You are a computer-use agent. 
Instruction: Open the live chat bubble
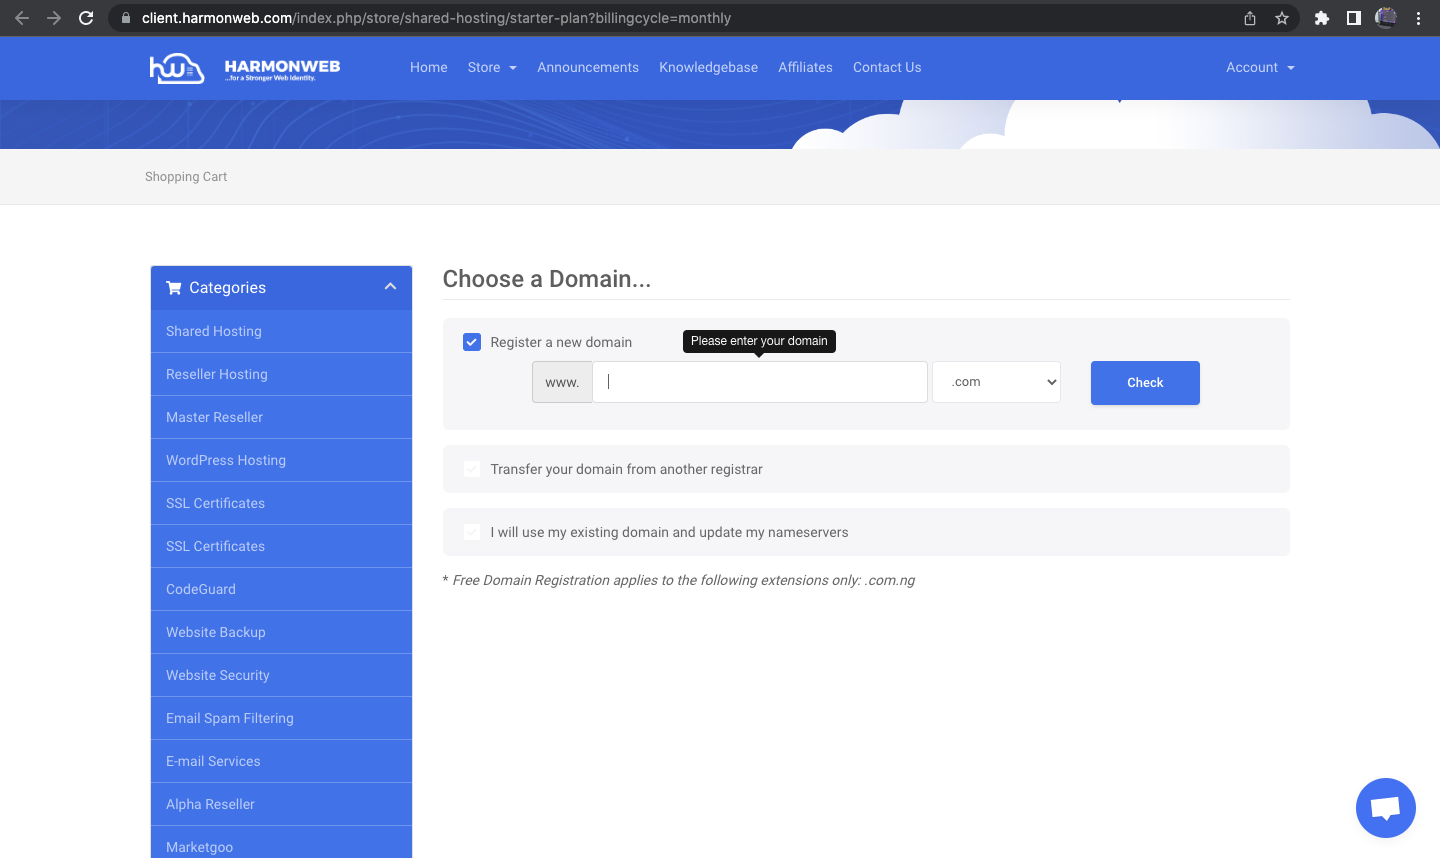(1385, 808)
